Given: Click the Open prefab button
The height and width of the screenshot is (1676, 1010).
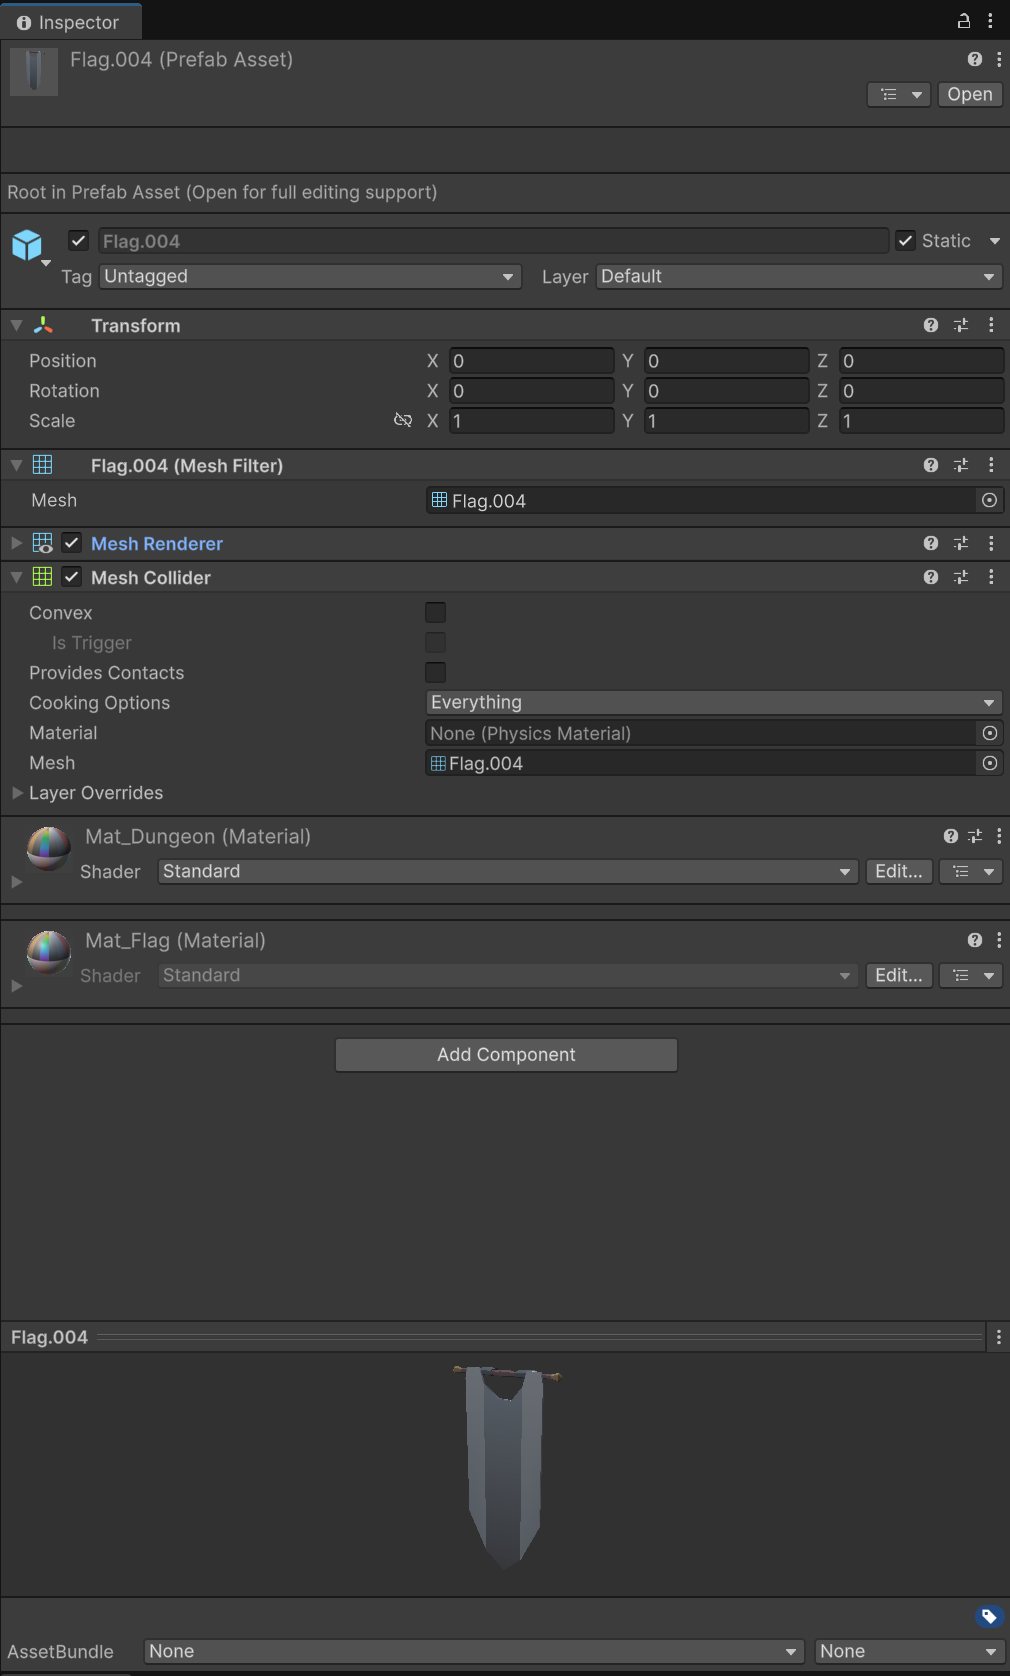Looking at the screenshot, I should (969, 94).
